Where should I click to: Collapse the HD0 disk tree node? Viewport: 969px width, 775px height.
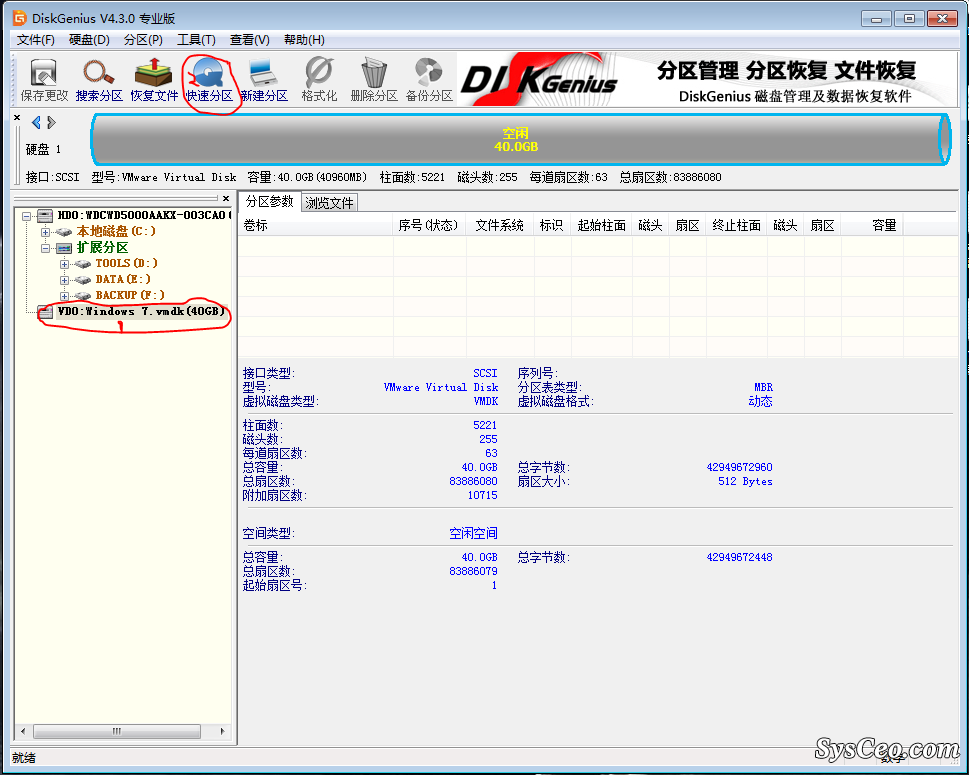click(x=27, y=216)
